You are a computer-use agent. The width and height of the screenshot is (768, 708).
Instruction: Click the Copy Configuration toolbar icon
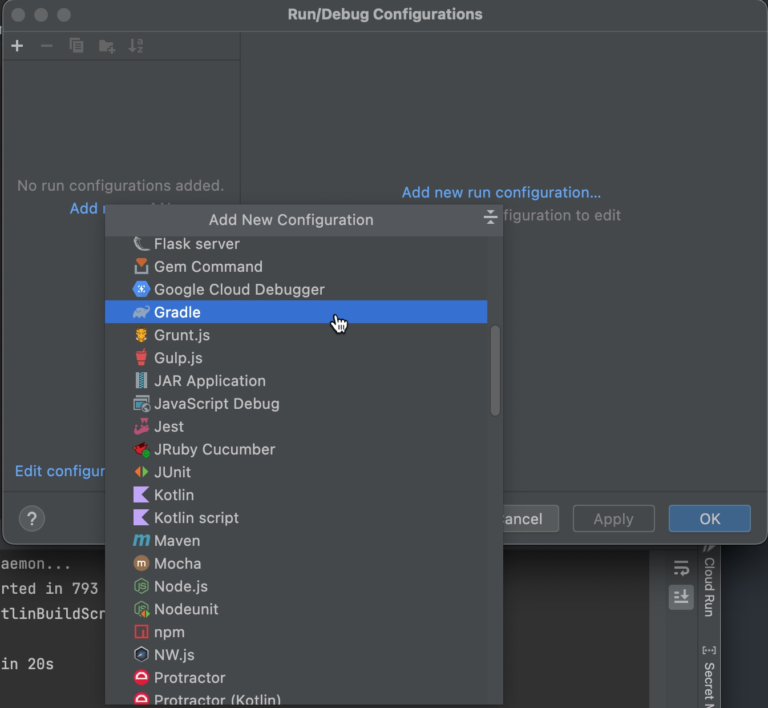pyautogui.click(x=76, y=46)
